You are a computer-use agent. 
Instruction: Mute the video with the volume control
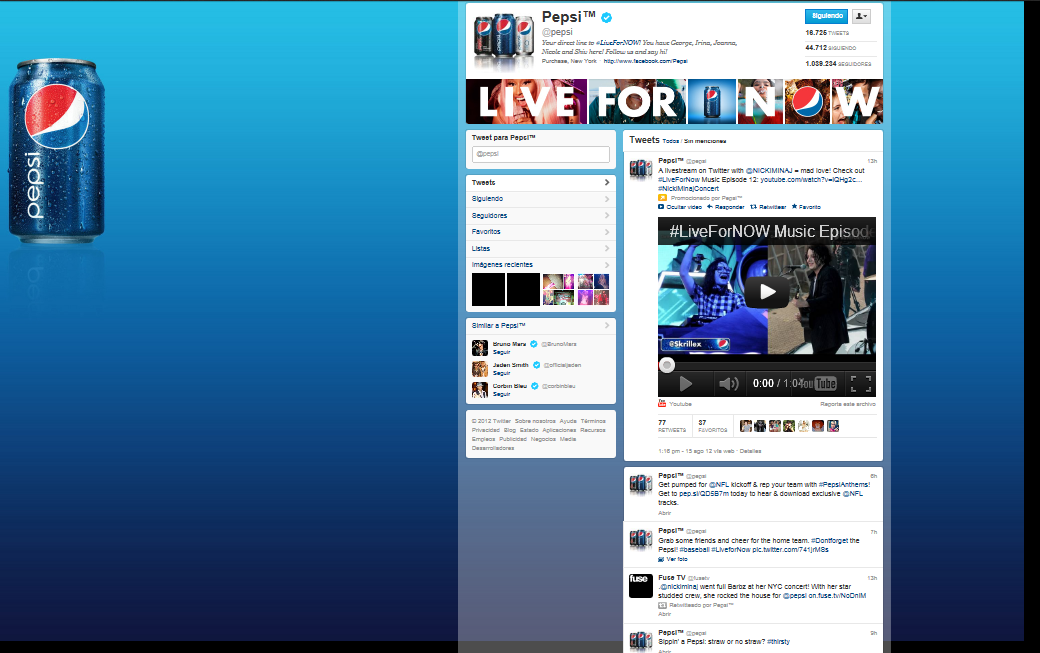729,383
